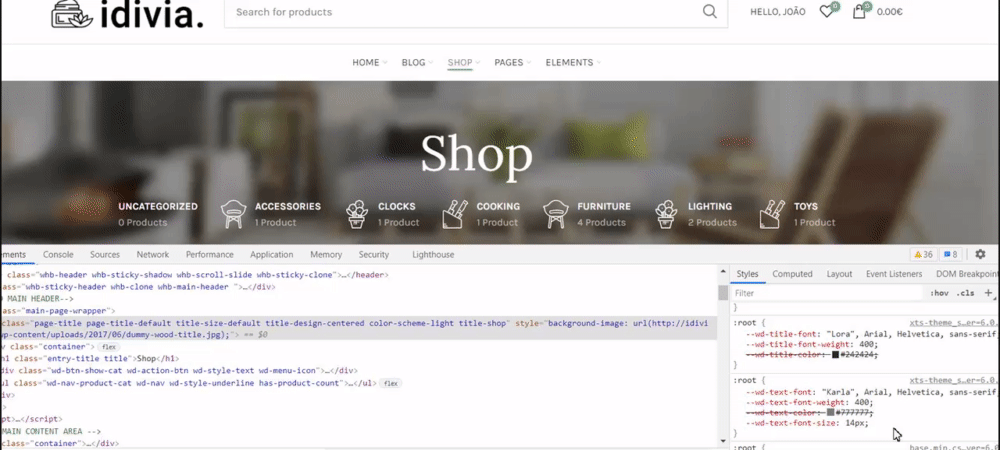Click the Toys category knife block icon
This screenshot has height=450, width=1000.
point(772,214)
